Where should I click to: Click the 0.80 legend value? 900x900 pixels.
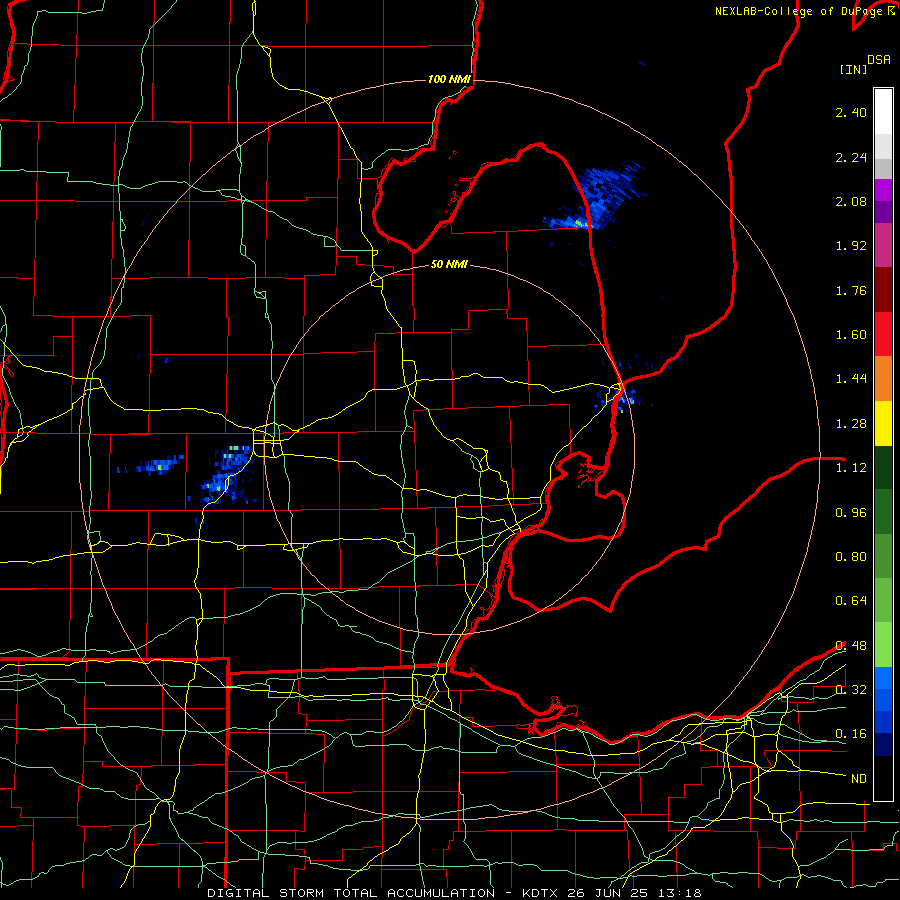coord(851,557)
